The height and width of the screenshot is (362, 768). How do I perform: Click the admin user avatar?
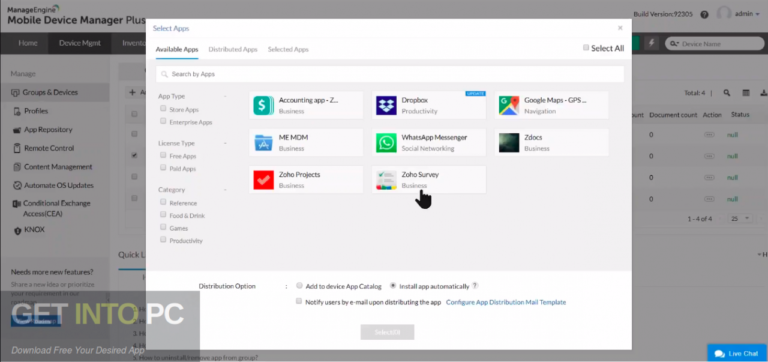[x=724, y=14]
